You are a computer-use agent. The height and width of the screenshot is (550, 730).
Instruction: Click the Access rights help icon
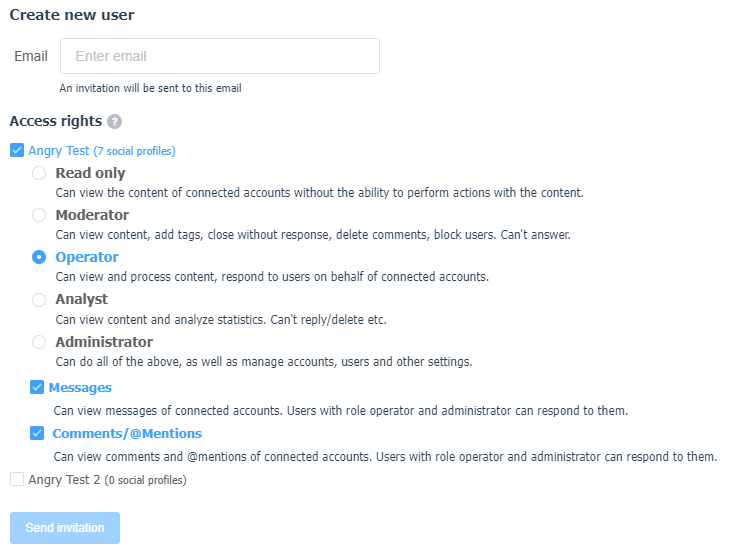[115, 122]
